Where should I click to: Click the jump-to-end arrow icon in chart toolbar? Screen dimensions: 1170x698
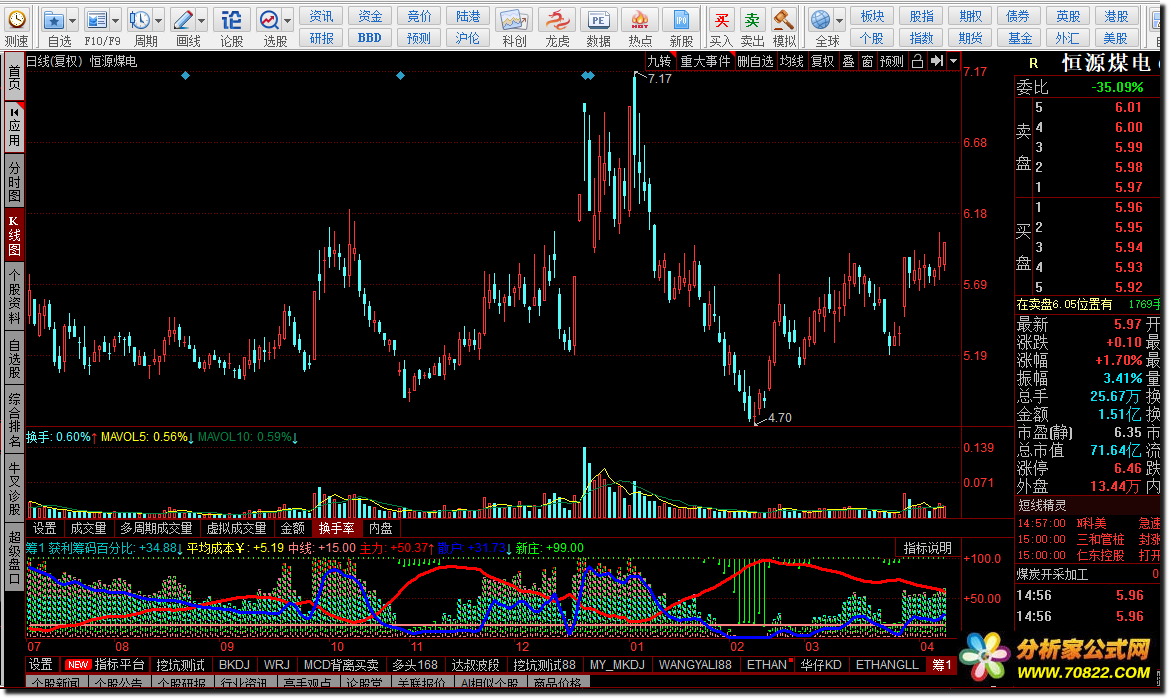[937, 61]
